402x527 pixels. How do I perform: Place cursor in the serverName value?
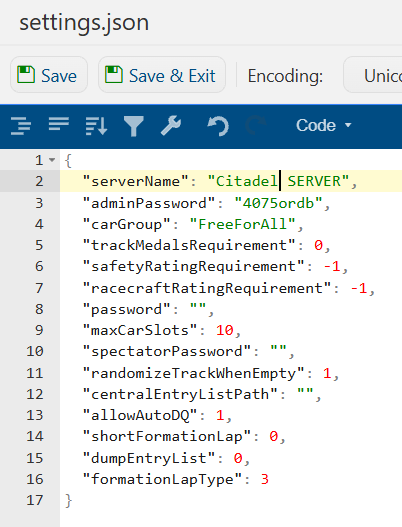pos(278,181)
